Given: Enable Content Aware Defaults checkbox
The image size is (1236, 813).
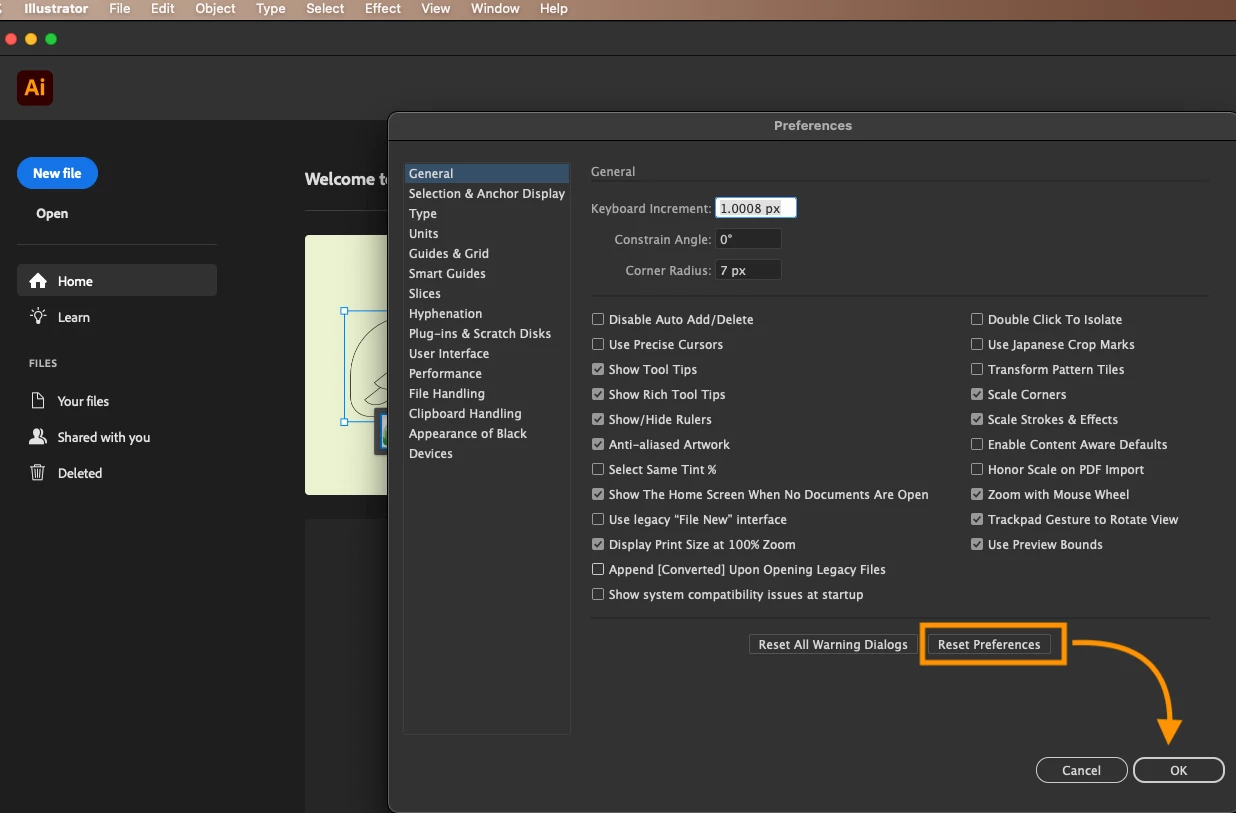Looking at the screenshot, I should pyautogui.click(x=977, y=445).
